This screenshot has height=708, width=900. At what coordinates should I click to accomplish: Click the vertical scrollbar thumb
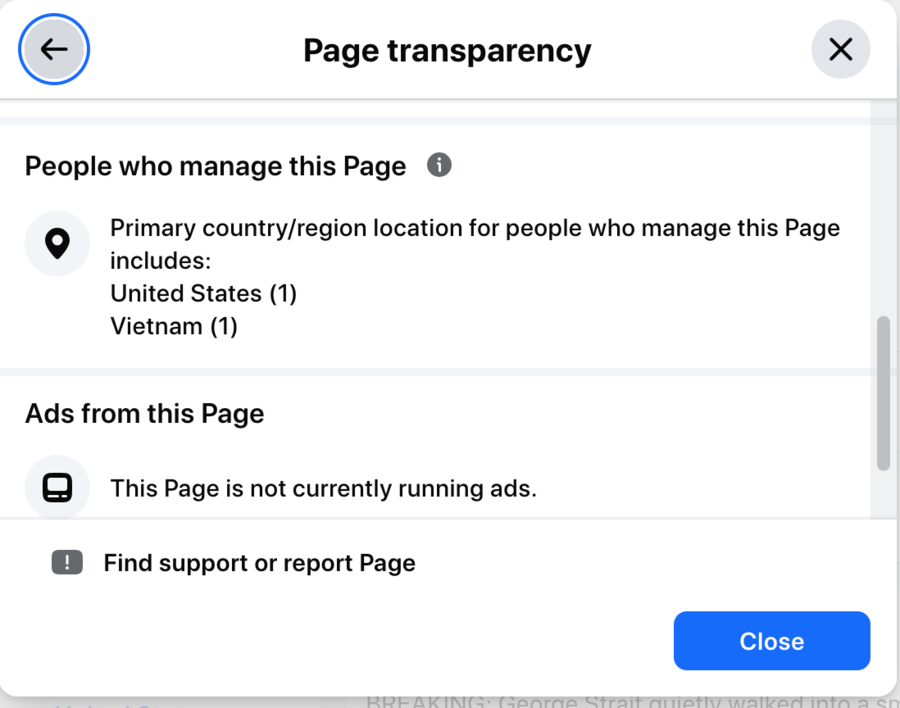883,393
